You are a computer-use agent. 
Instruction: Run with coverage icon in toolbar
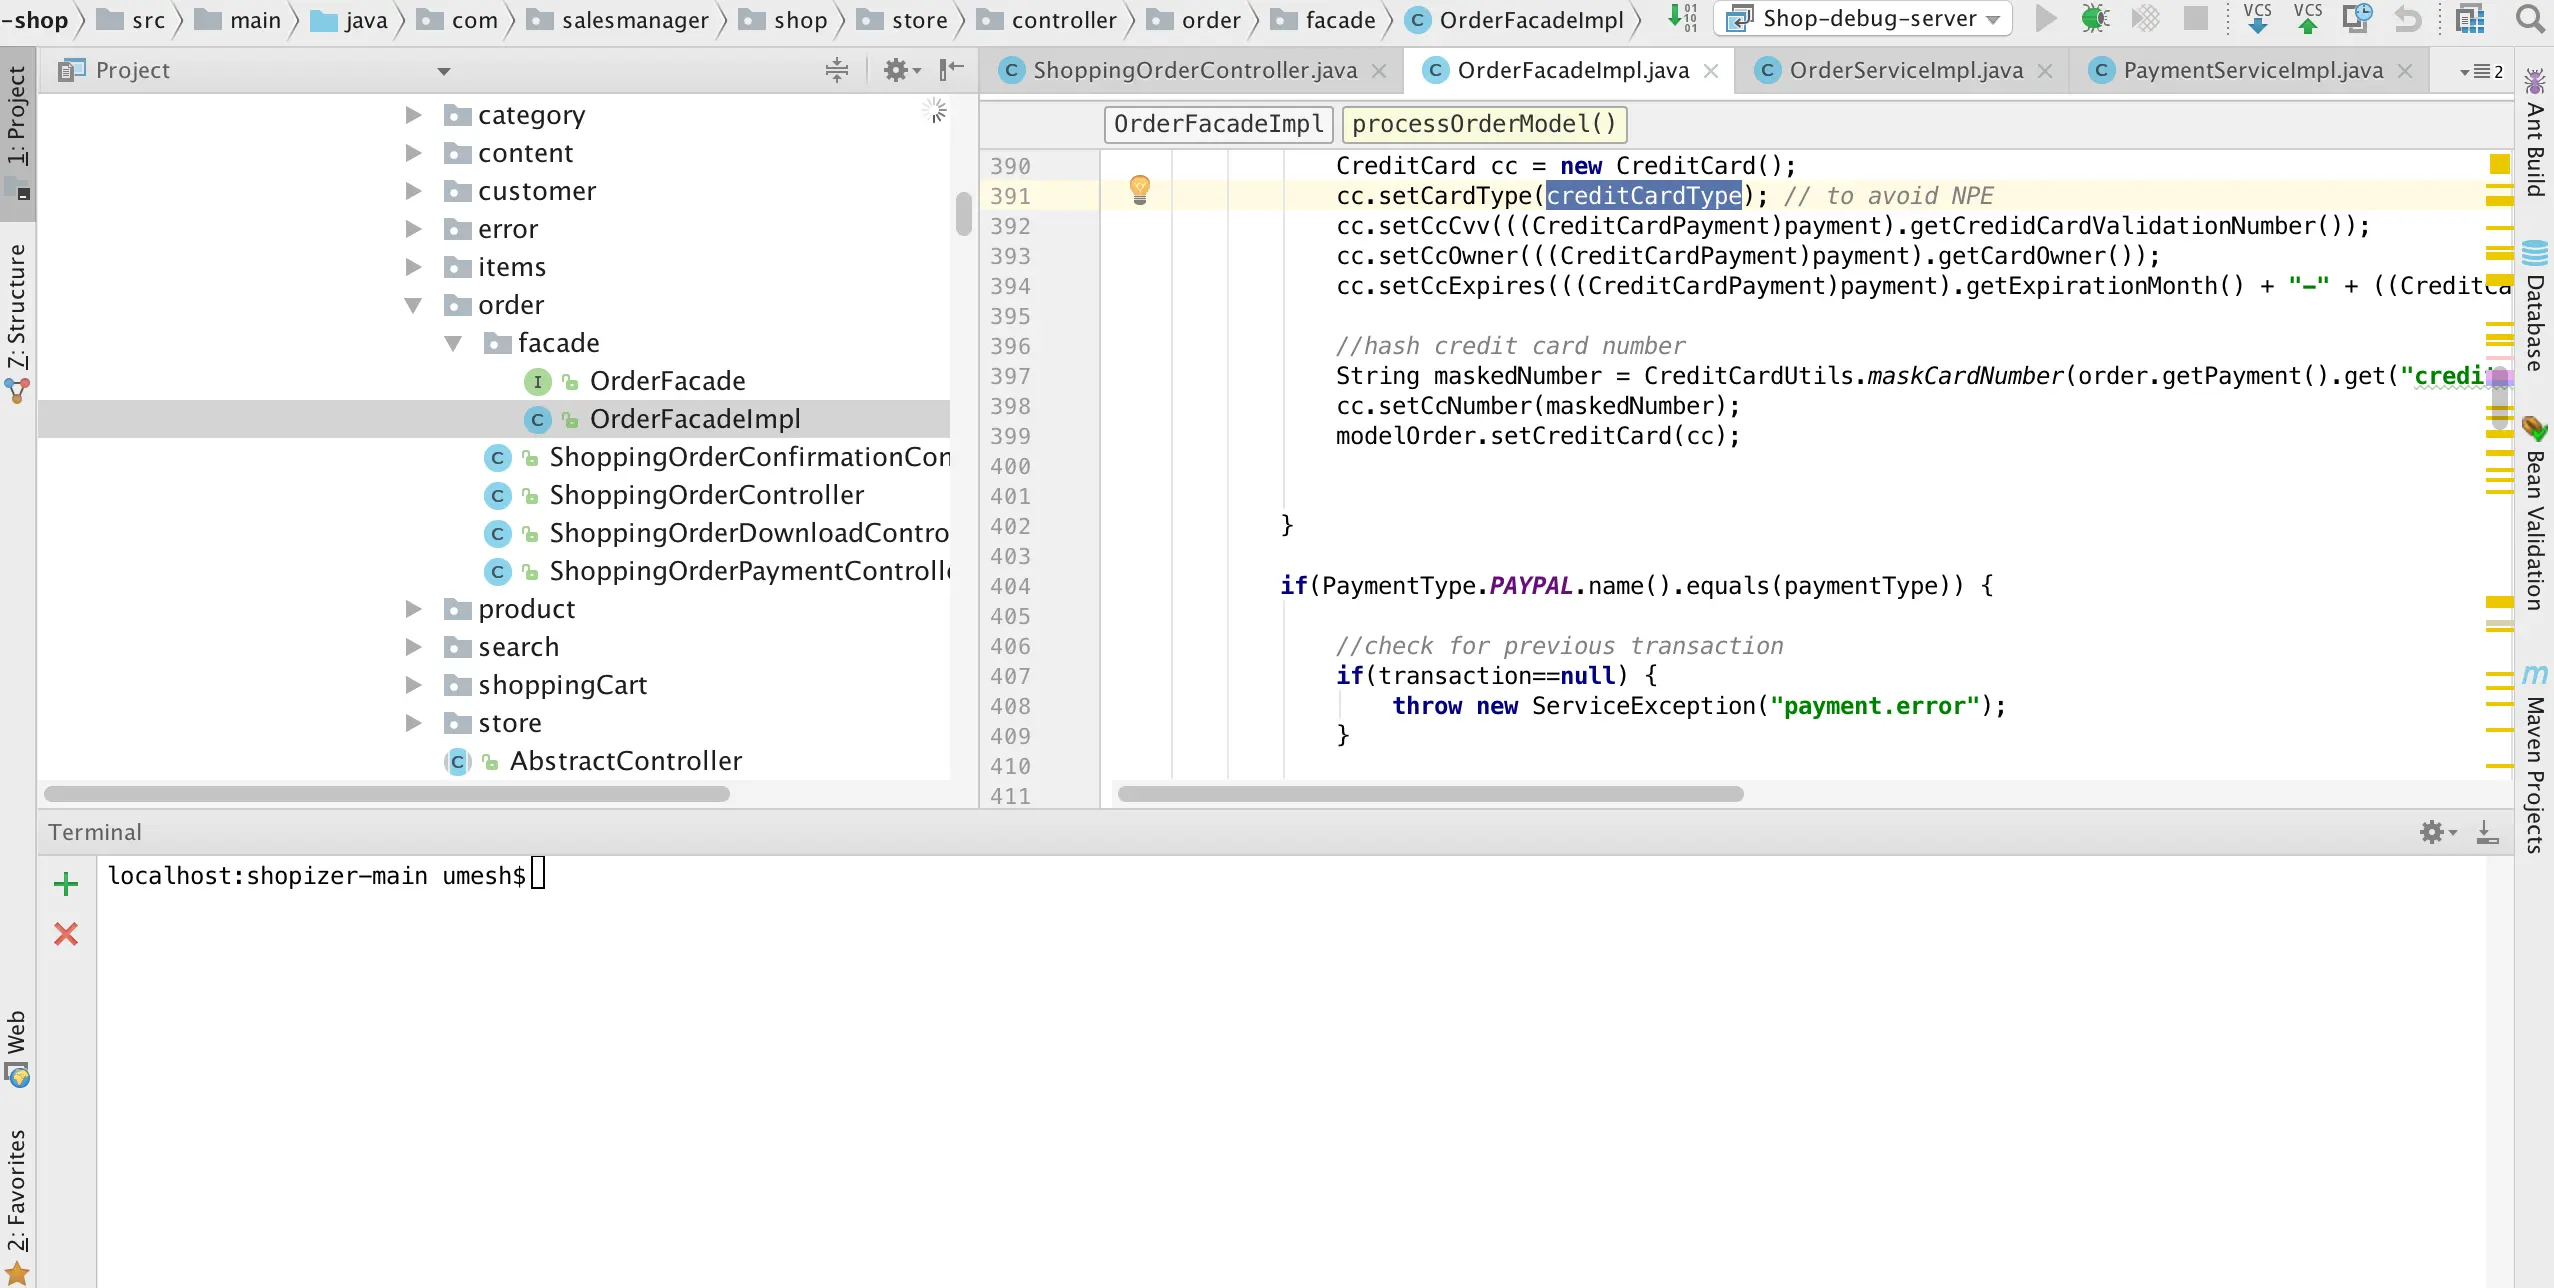point(2144,19)
